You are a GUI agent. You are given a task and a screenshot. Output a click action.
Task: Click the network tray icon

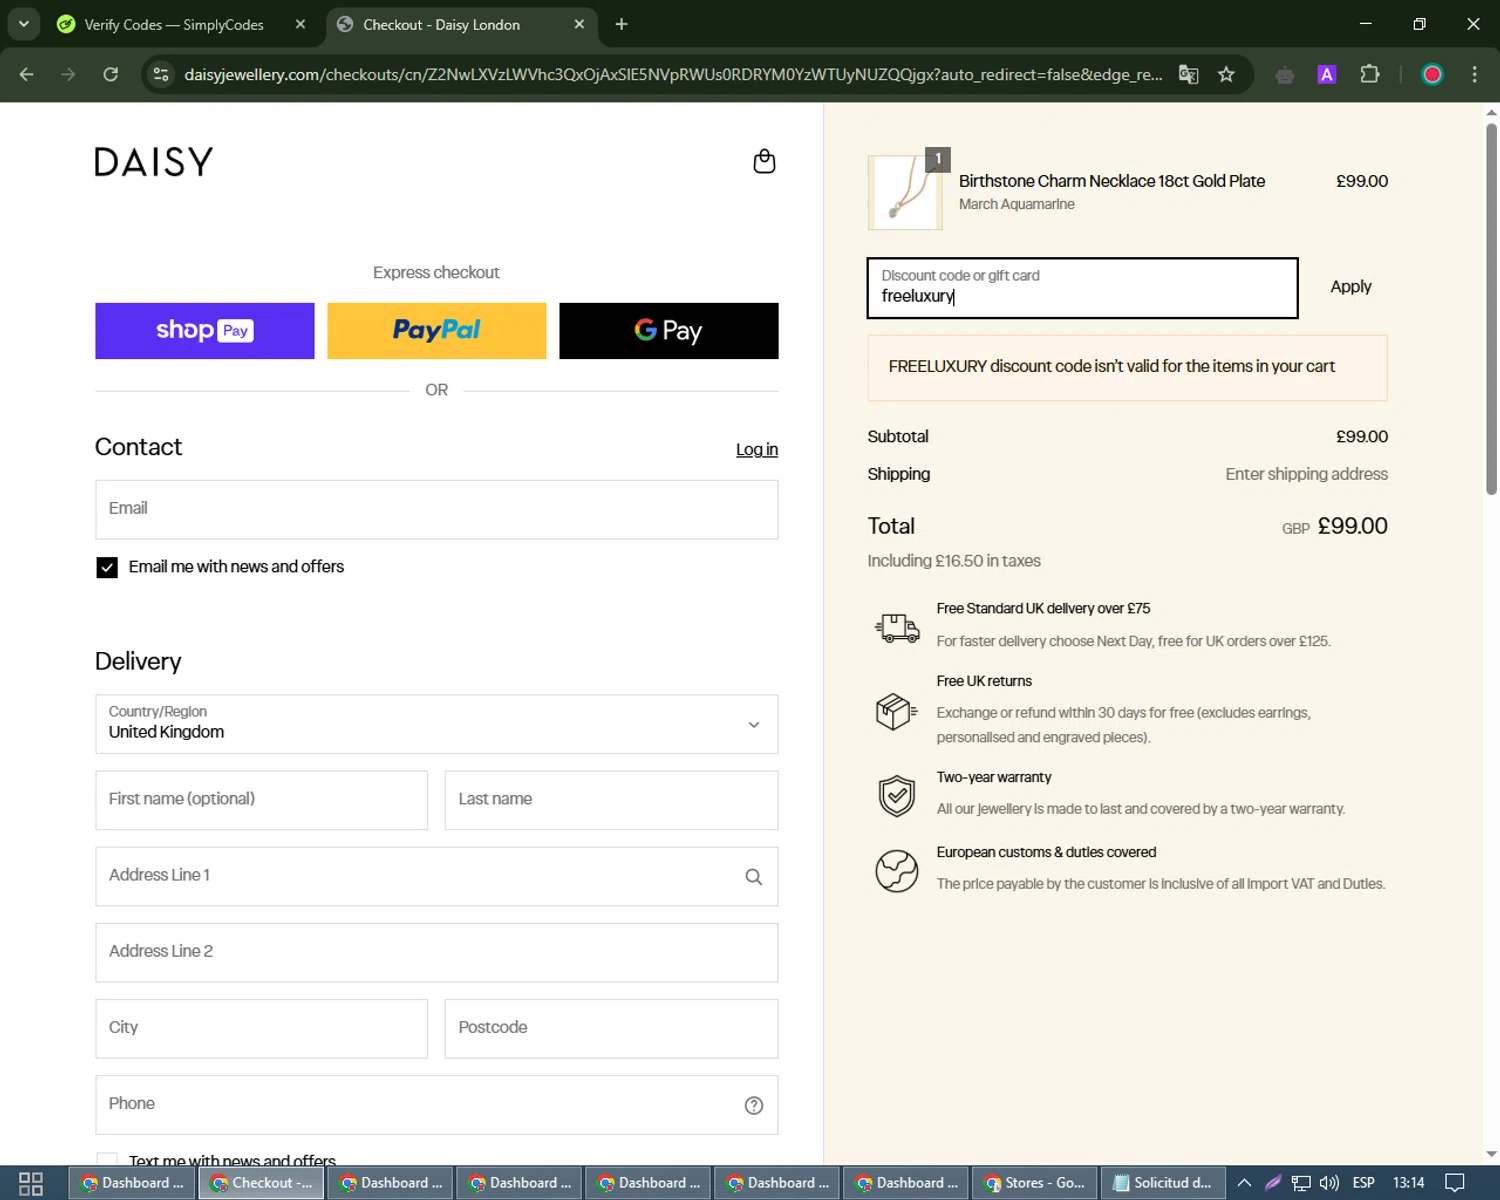click(1301, 1183)
